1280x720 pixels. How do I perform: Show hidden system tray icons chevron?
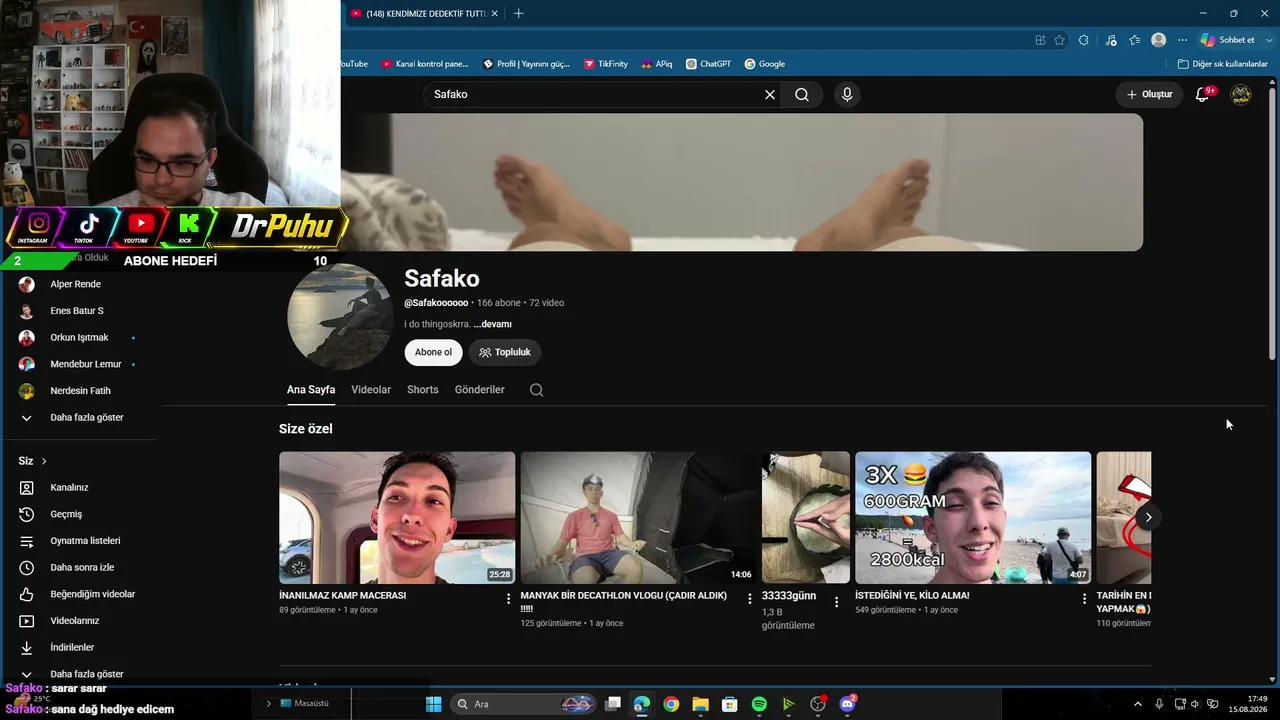pos(1138,704)
